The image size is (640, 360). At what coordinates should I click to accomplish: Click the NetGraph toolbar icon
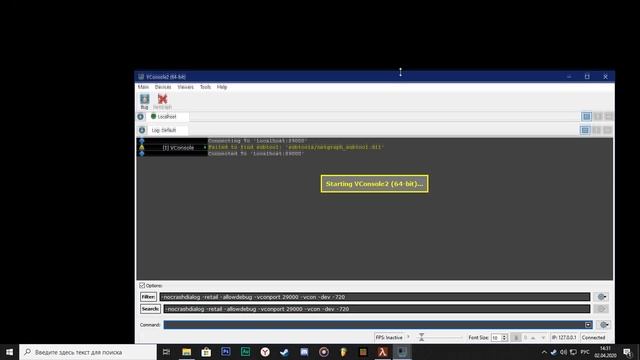tap(162, 101)
